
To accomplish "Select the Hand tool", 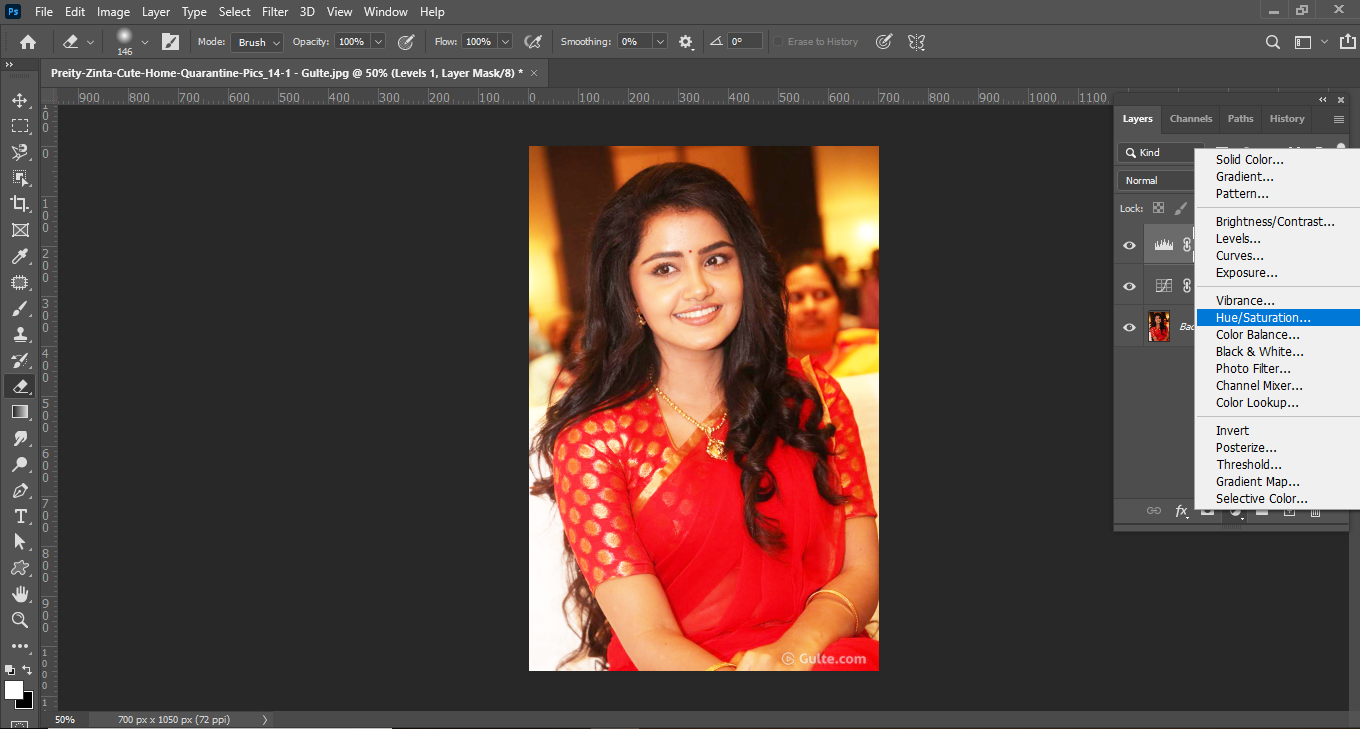I will [x=19, y=594].
